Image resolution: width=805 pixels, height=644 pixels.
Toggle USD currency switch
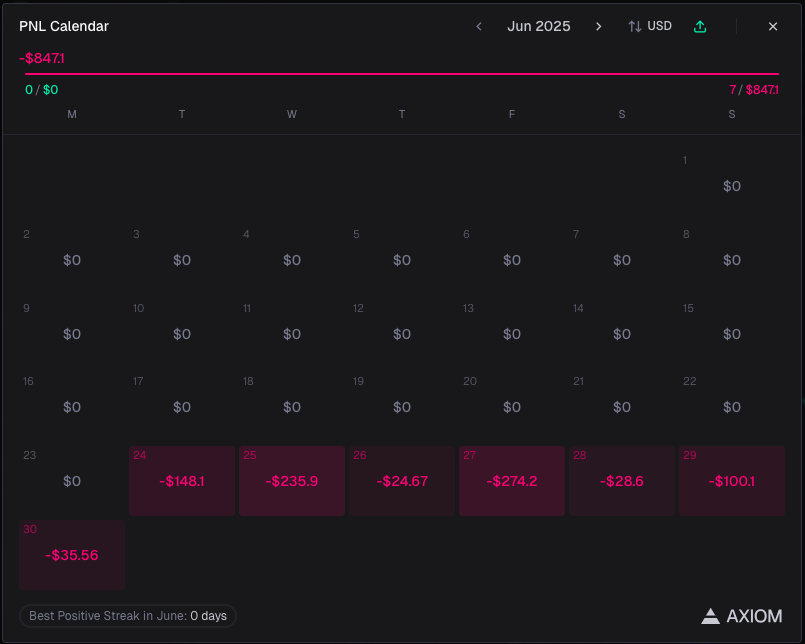click(650, 26)
